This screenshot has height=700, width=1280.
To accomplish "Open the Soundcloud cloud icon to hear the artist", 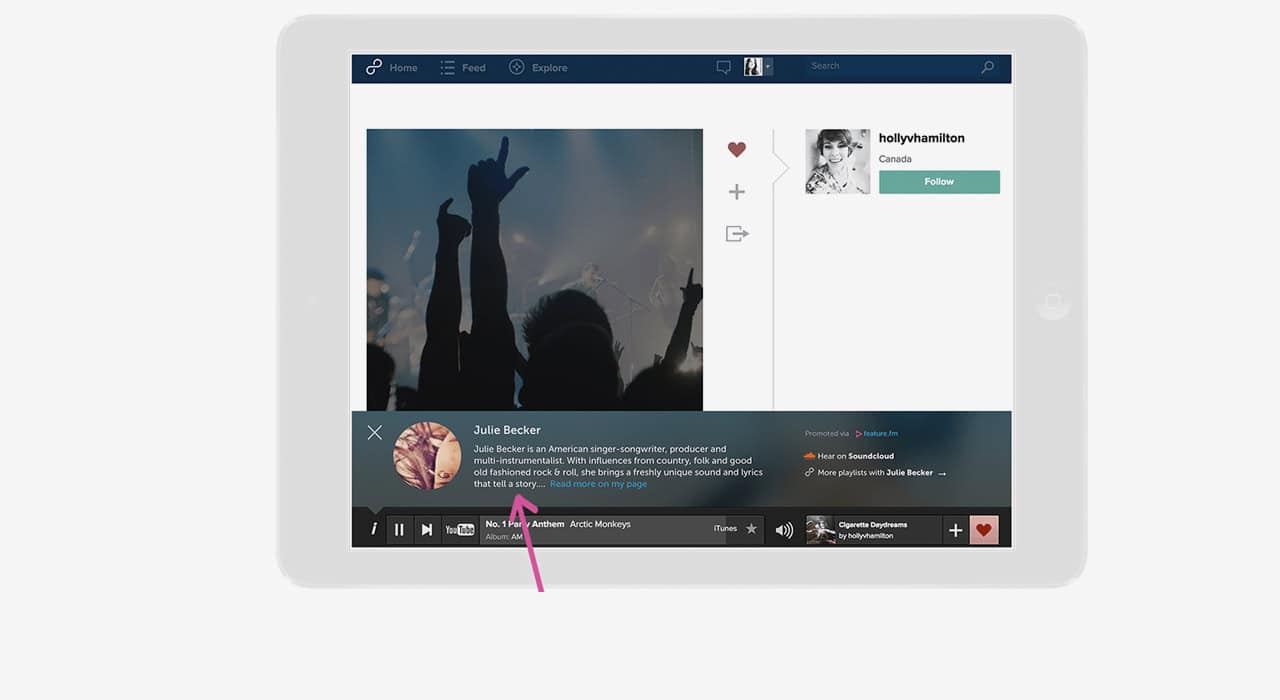I will pos(811,454).
